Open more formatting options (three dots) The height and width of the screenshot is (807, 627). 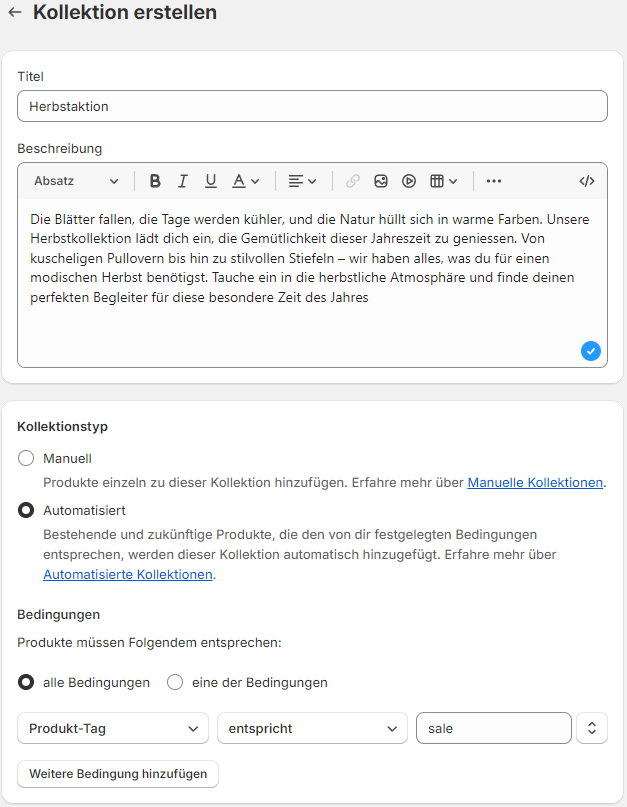click(494, 181)
